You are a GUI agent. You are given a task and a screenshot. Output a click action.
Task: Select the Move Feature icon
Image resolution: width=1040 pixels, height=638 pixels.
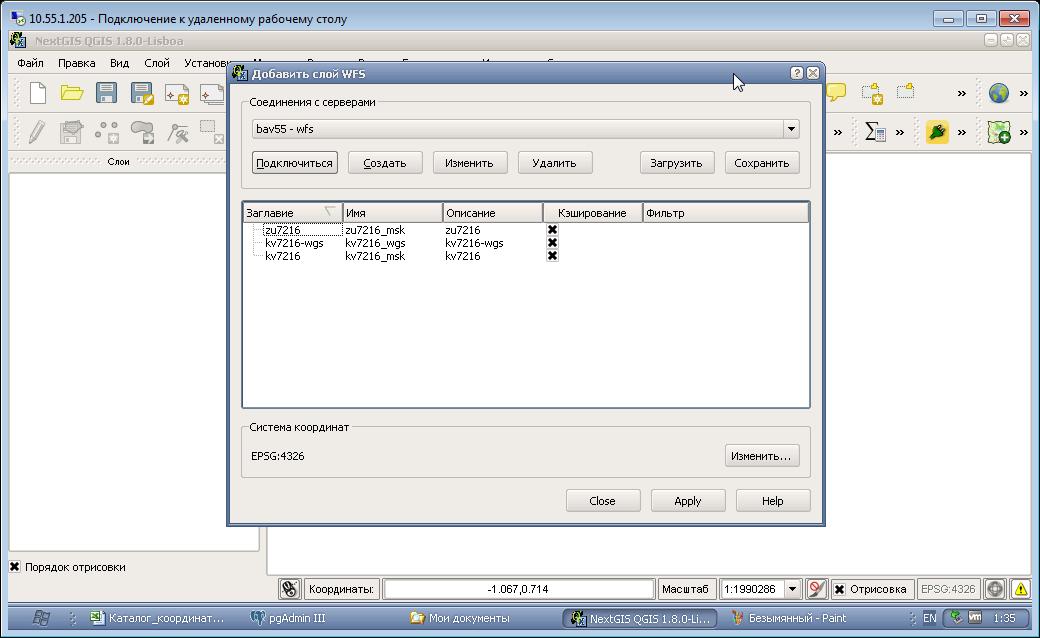pyautogui.click(x=143, y=132)
